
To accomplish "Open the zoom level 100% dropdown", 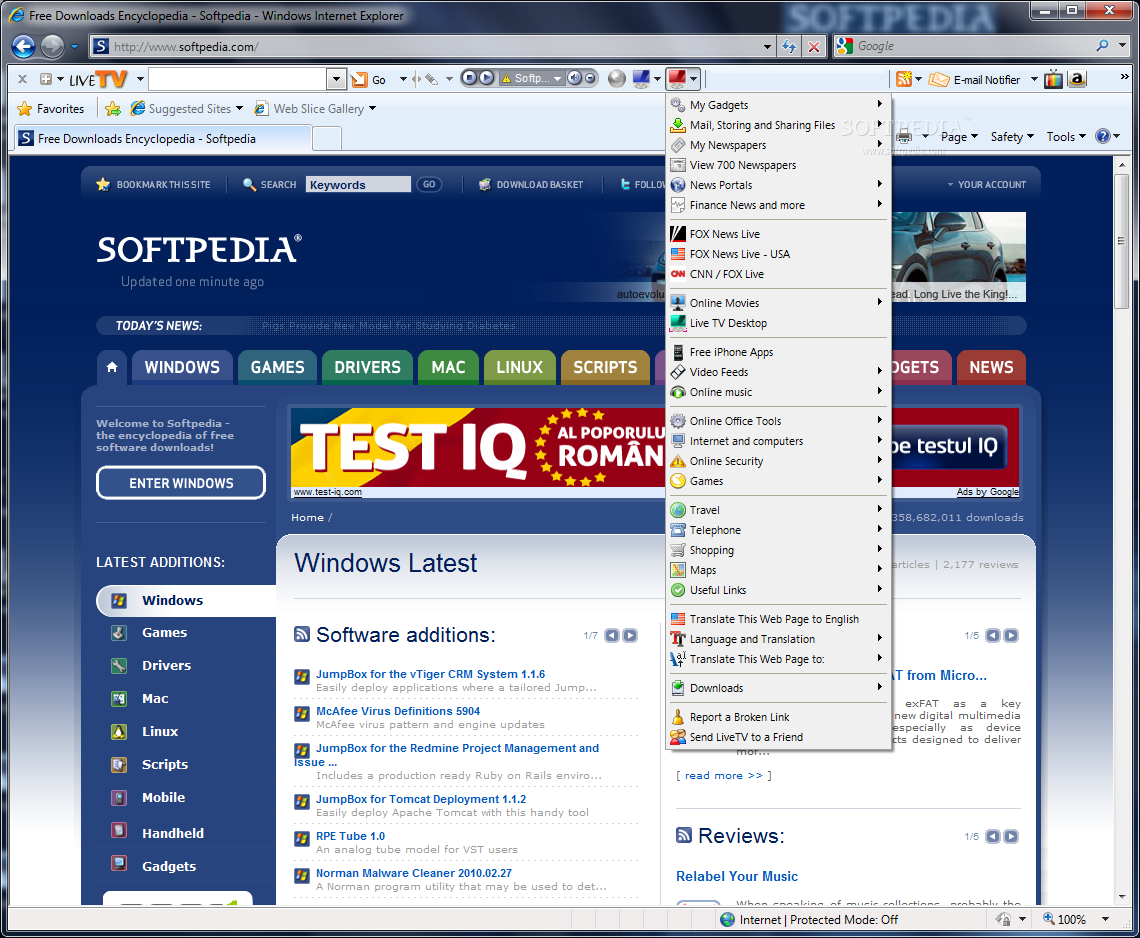I will click(1105, 919).
